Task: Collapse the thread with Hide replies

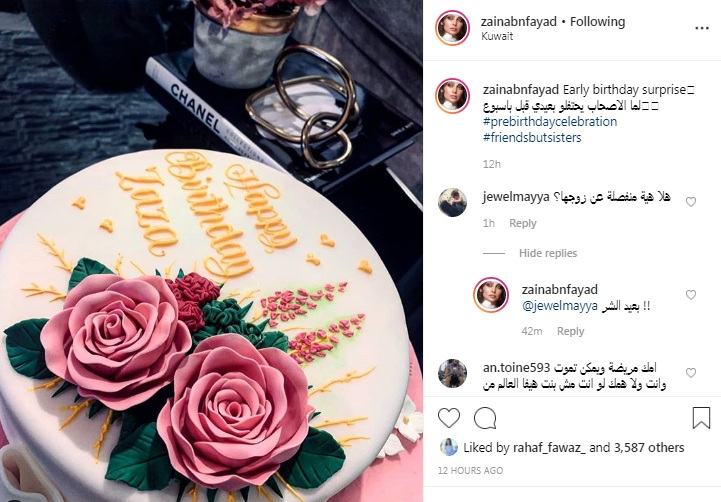Action: [x=548, y=253]
